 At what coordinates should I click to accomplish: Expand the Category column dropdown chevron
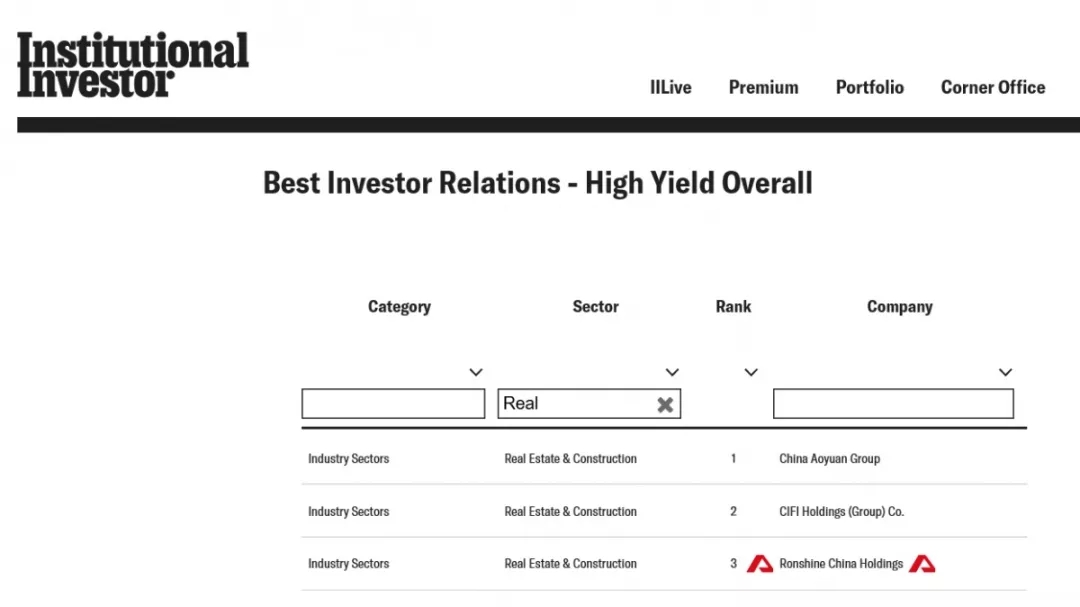tap(476, 372)
